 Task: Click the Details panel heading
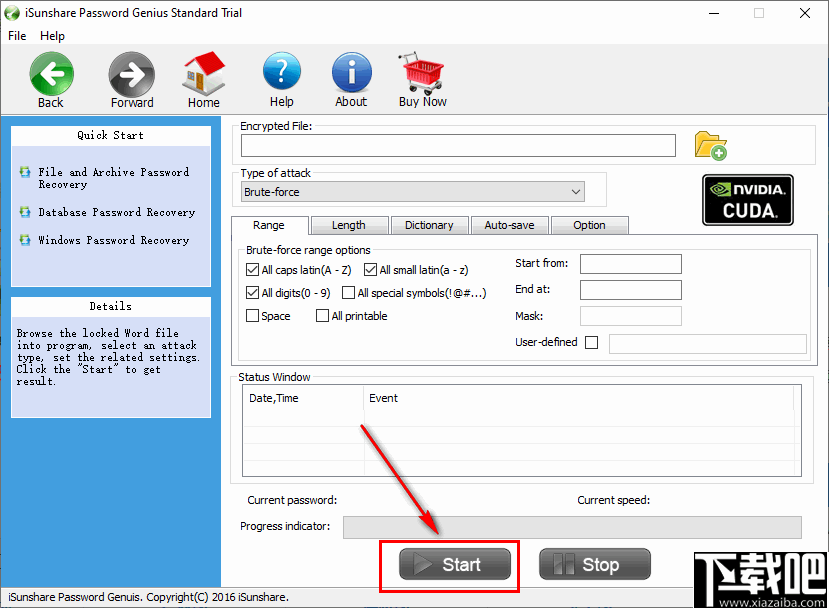tap(110, 307)
